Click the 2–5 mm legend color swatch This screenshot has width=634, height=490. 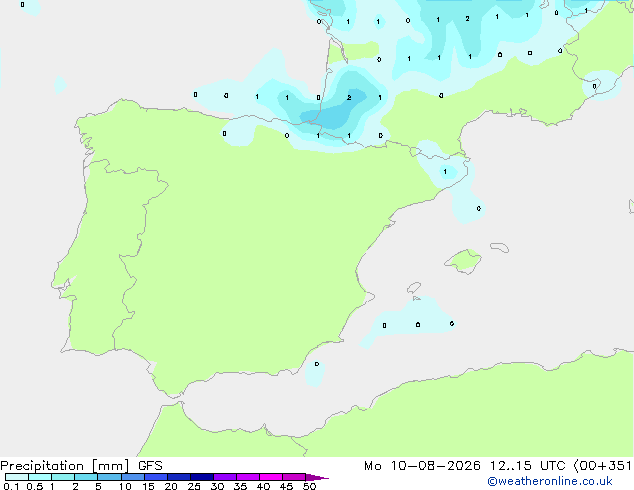coord(86,477)
